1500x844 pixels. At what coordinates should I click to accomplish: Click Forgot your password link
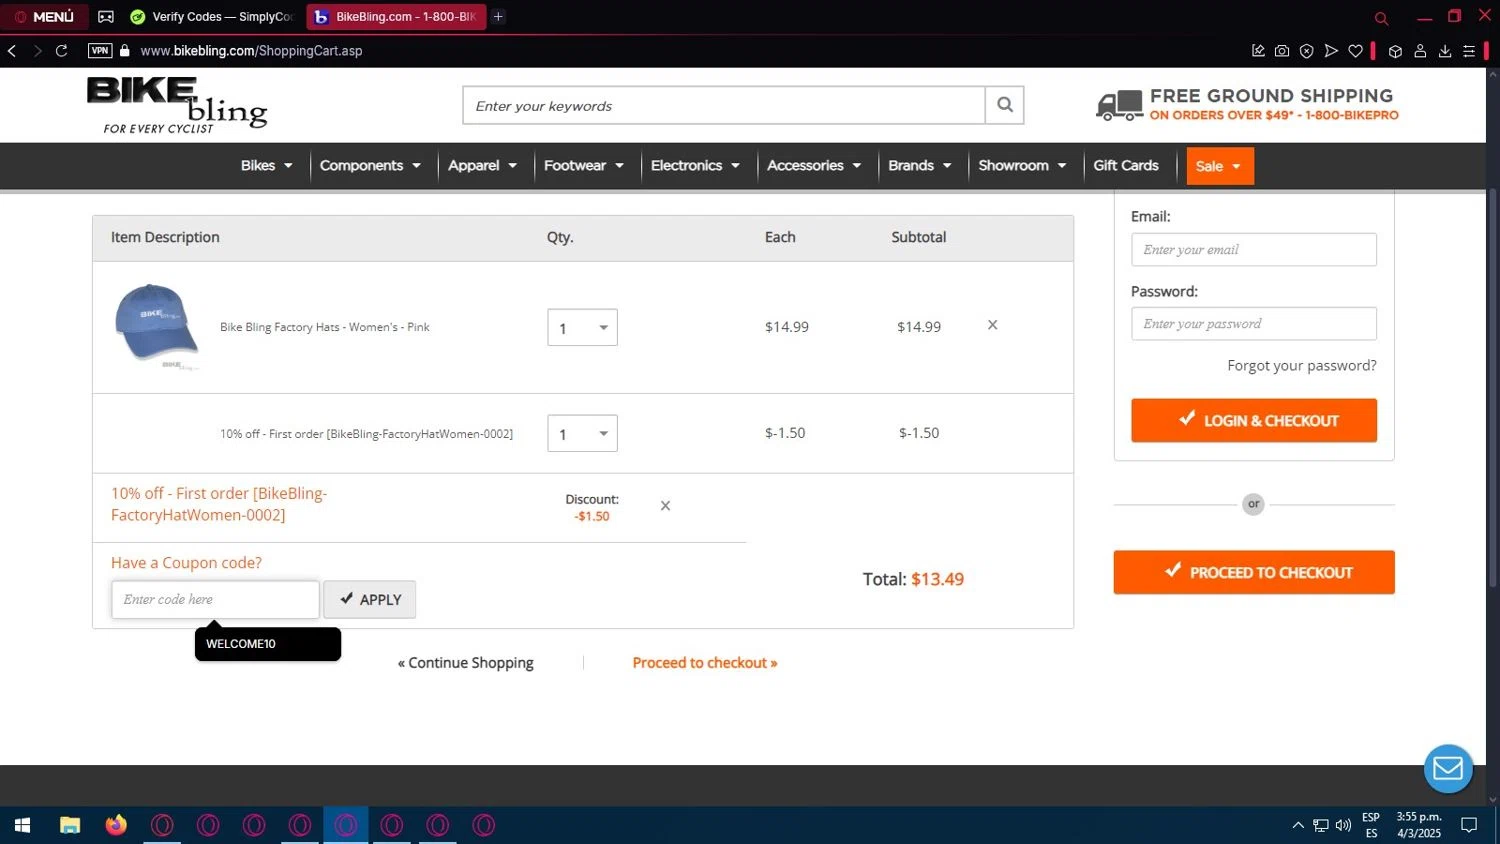click(1302, 366)
